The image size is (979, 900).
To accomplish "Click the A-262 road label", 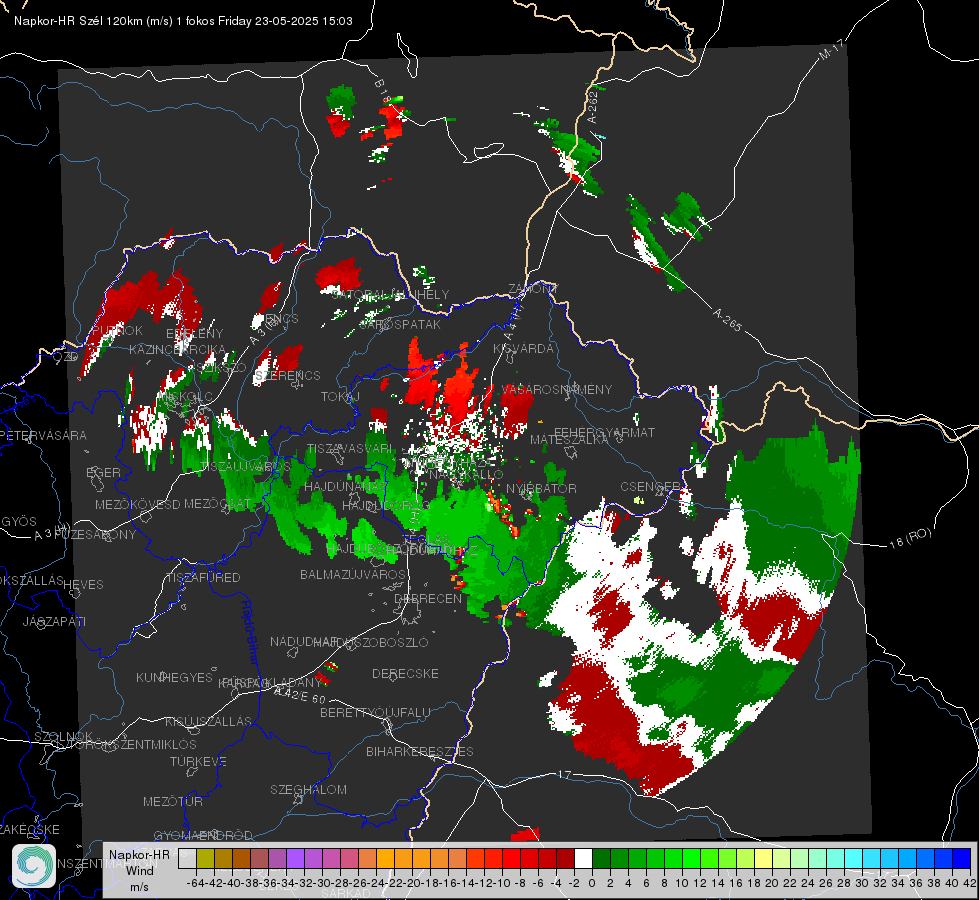I will point(592,107).
